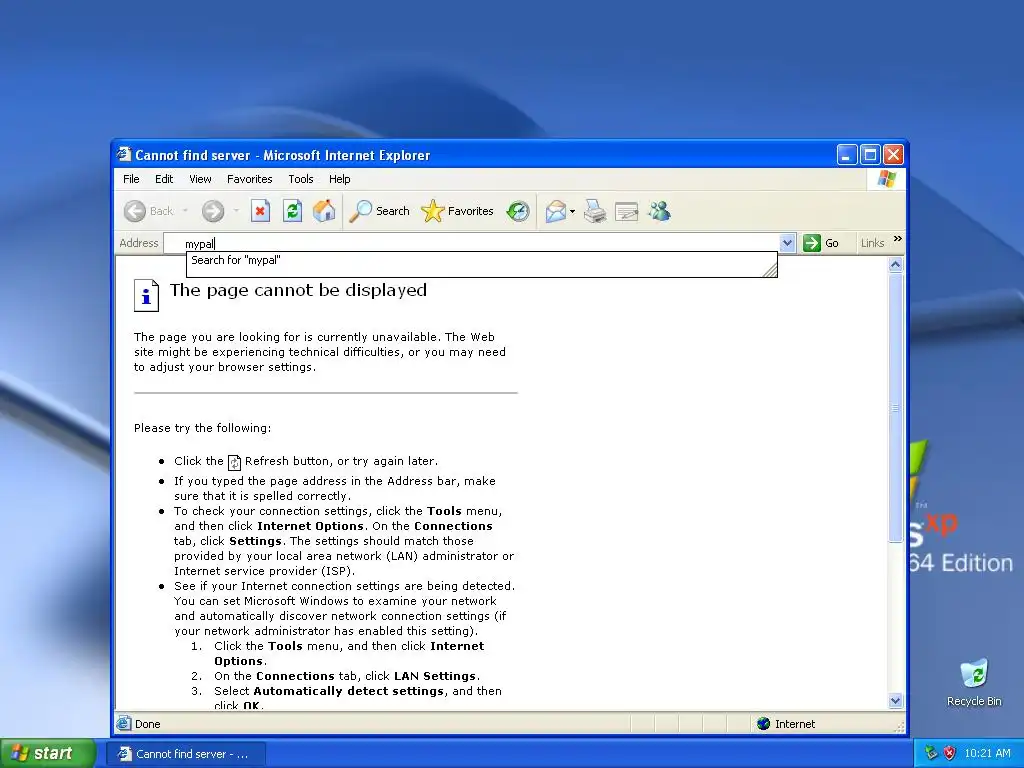Viewport: 1024px width, 768px height.
Task: Click the info icon beside the error heading
Action: click(146, 296)
